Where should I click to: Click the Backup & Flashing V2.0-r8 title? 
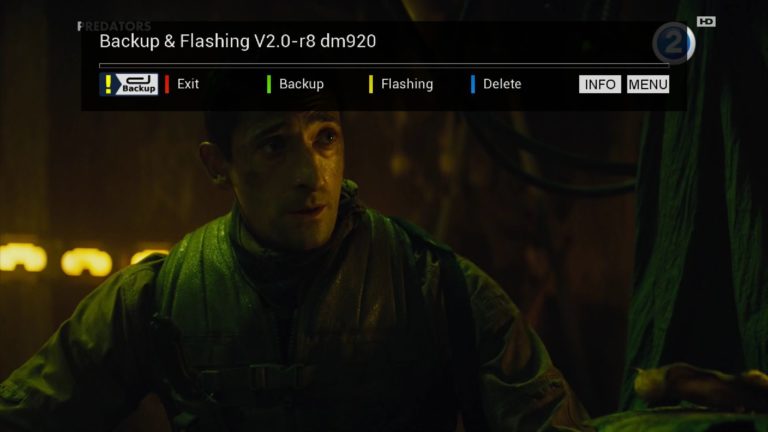238,41
